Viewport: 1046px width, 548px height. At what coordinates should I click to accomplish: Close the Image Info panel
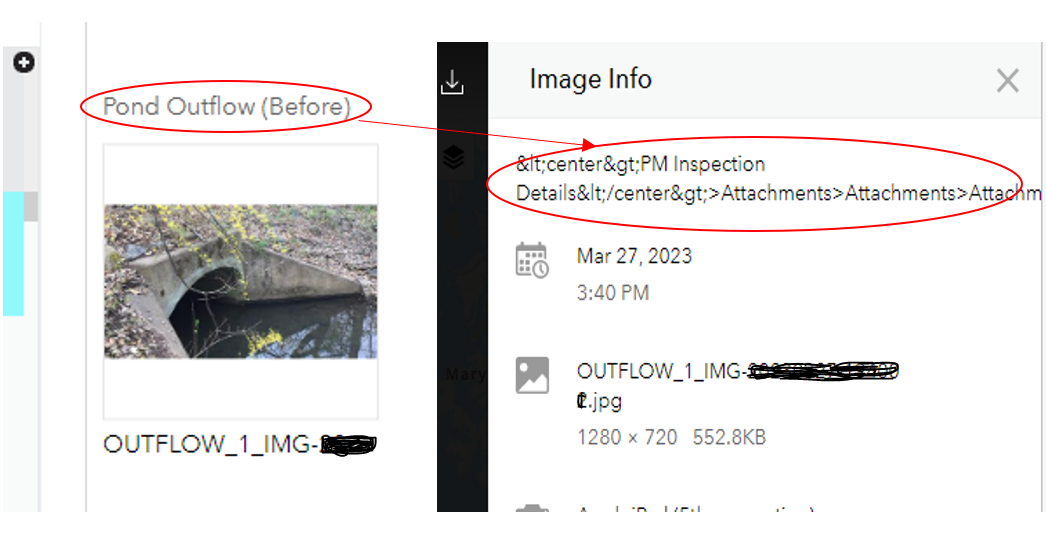1007,81
